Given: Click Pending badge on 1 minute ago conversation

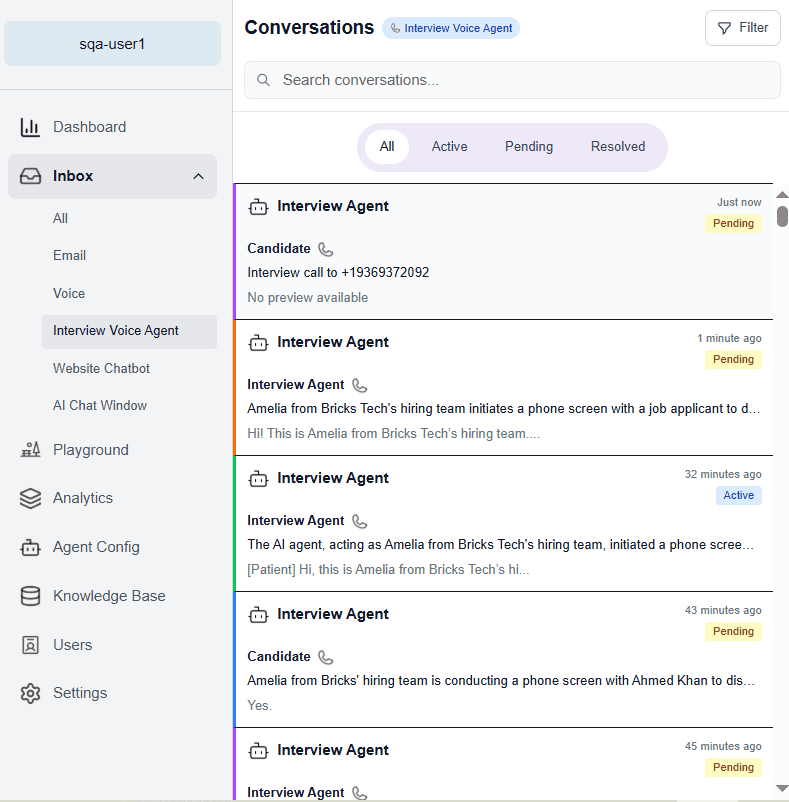Looking at the screenshot, I should tap(733, 360).
